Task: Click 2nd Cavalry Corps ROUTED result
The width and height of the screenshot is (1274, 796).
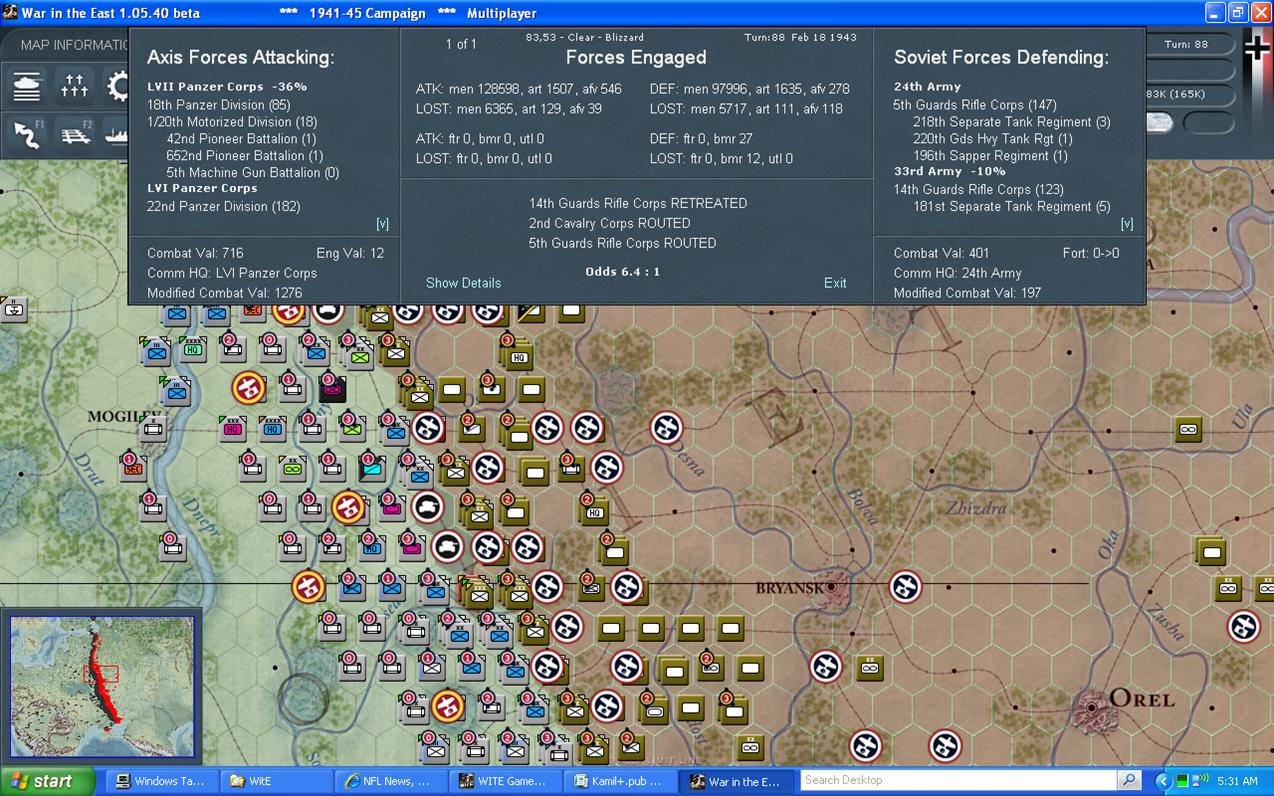Action: 610,223
